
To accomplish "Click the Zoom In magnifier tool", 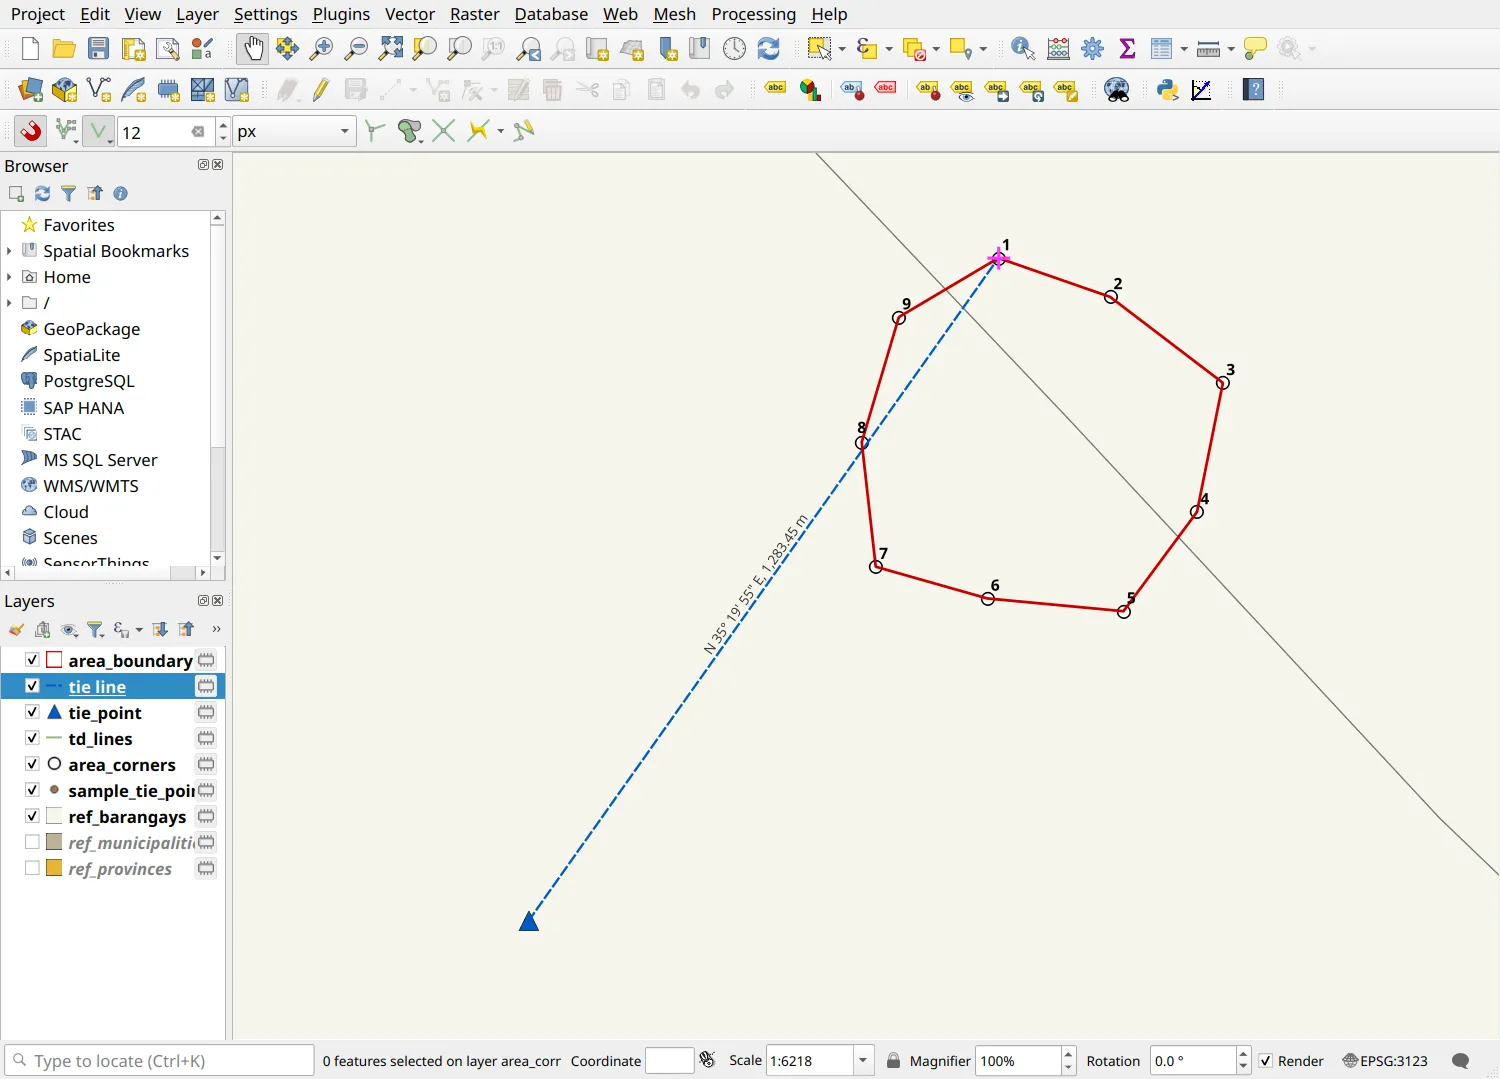I will click(321, 48).
